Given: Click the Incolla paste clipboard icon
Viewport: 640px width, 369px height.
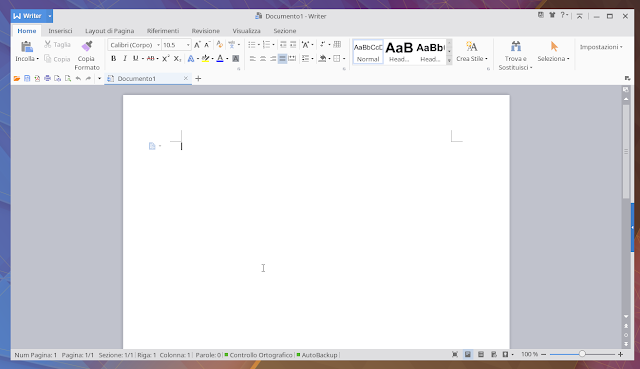Looking at the screenshot, I should (x=27, y=47).
